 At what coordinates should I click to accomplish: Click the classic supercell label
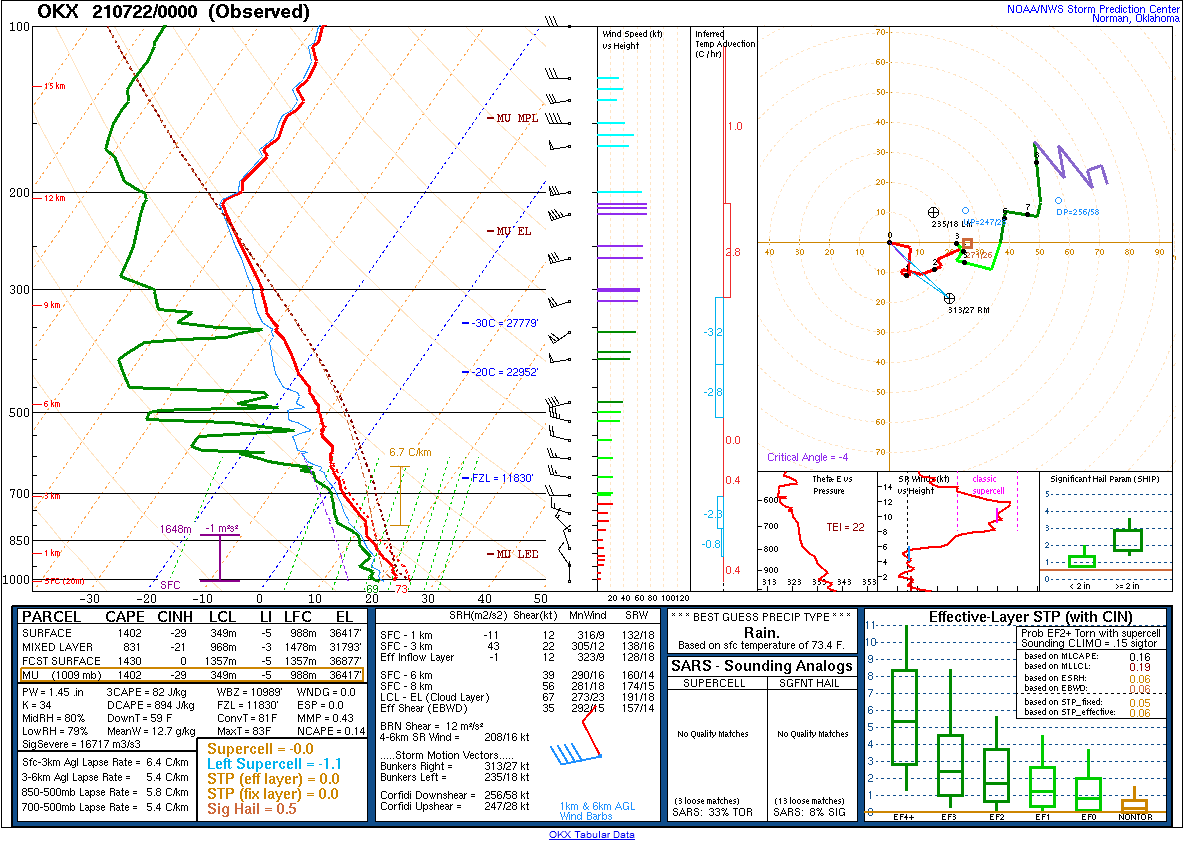(x=987, y=485)
